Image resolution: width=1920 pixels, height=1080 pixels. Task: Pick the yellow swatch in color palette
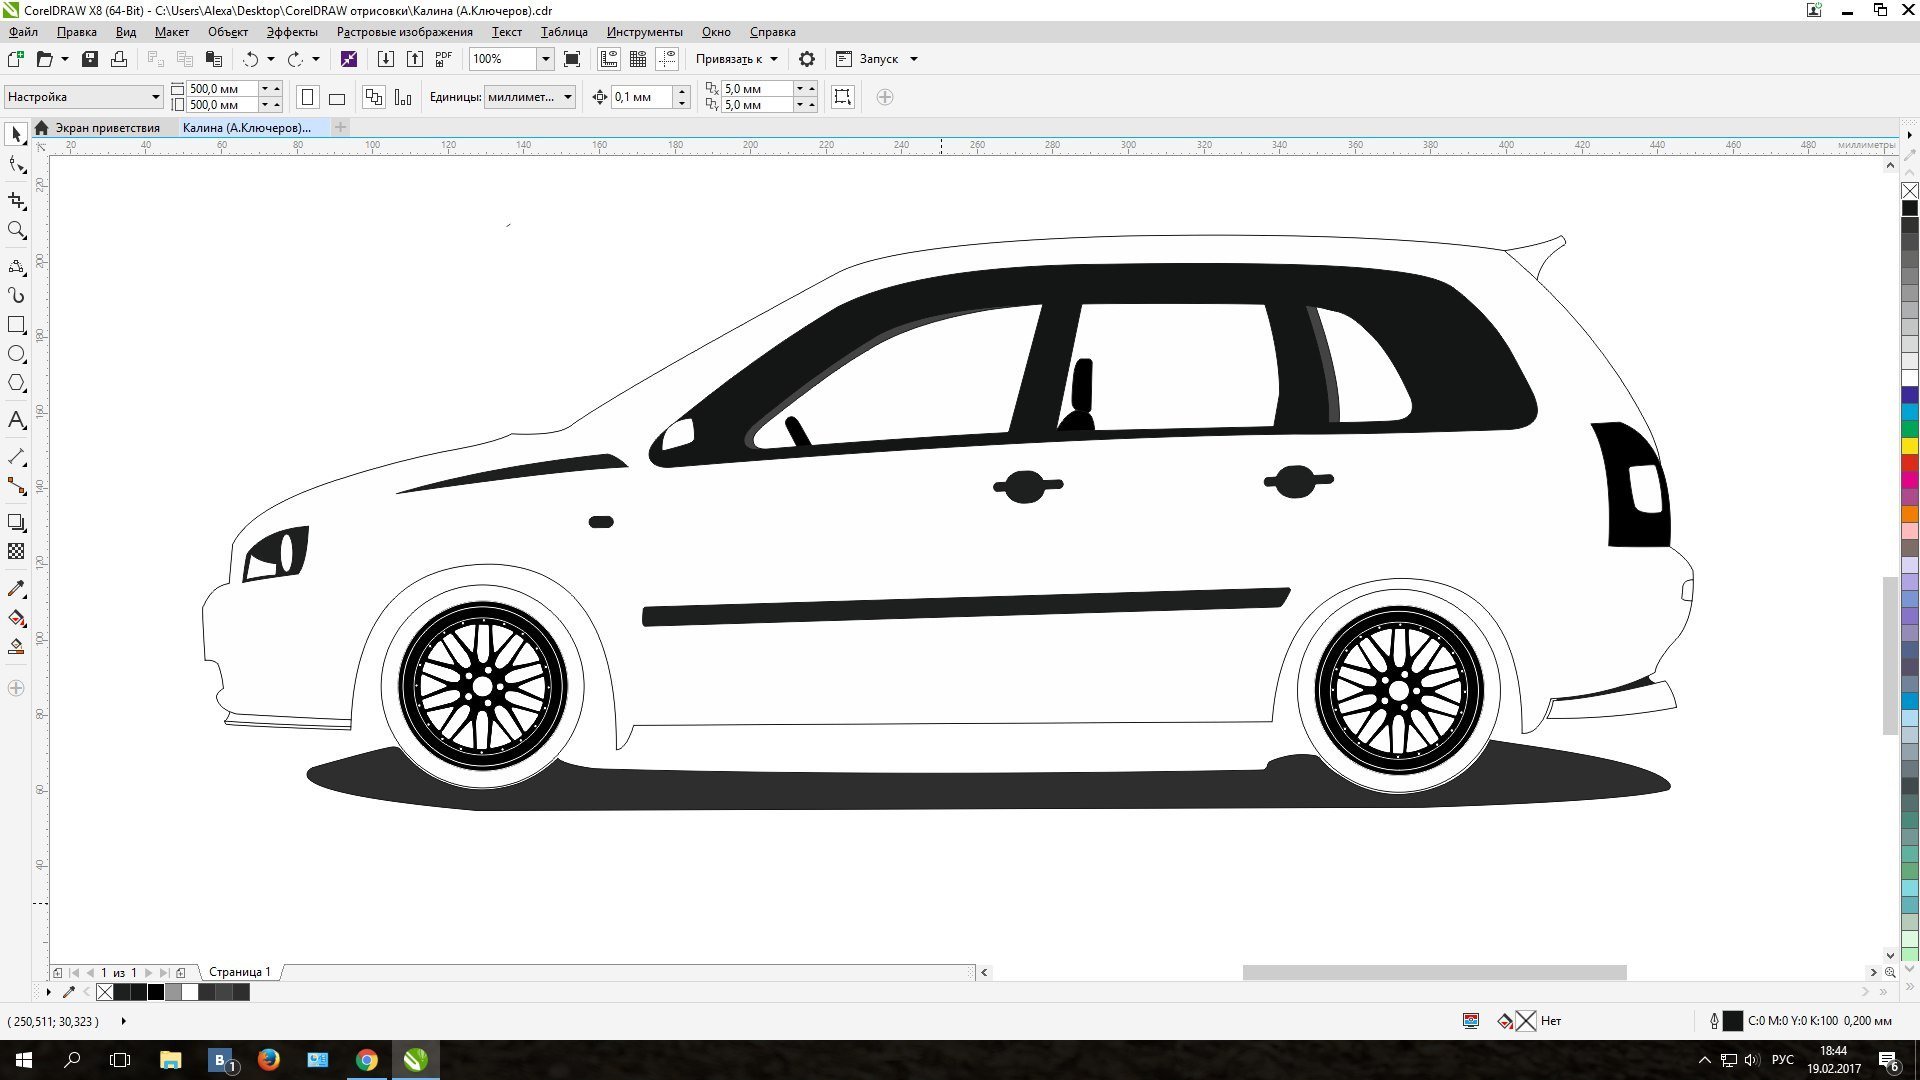[1909, 446]
